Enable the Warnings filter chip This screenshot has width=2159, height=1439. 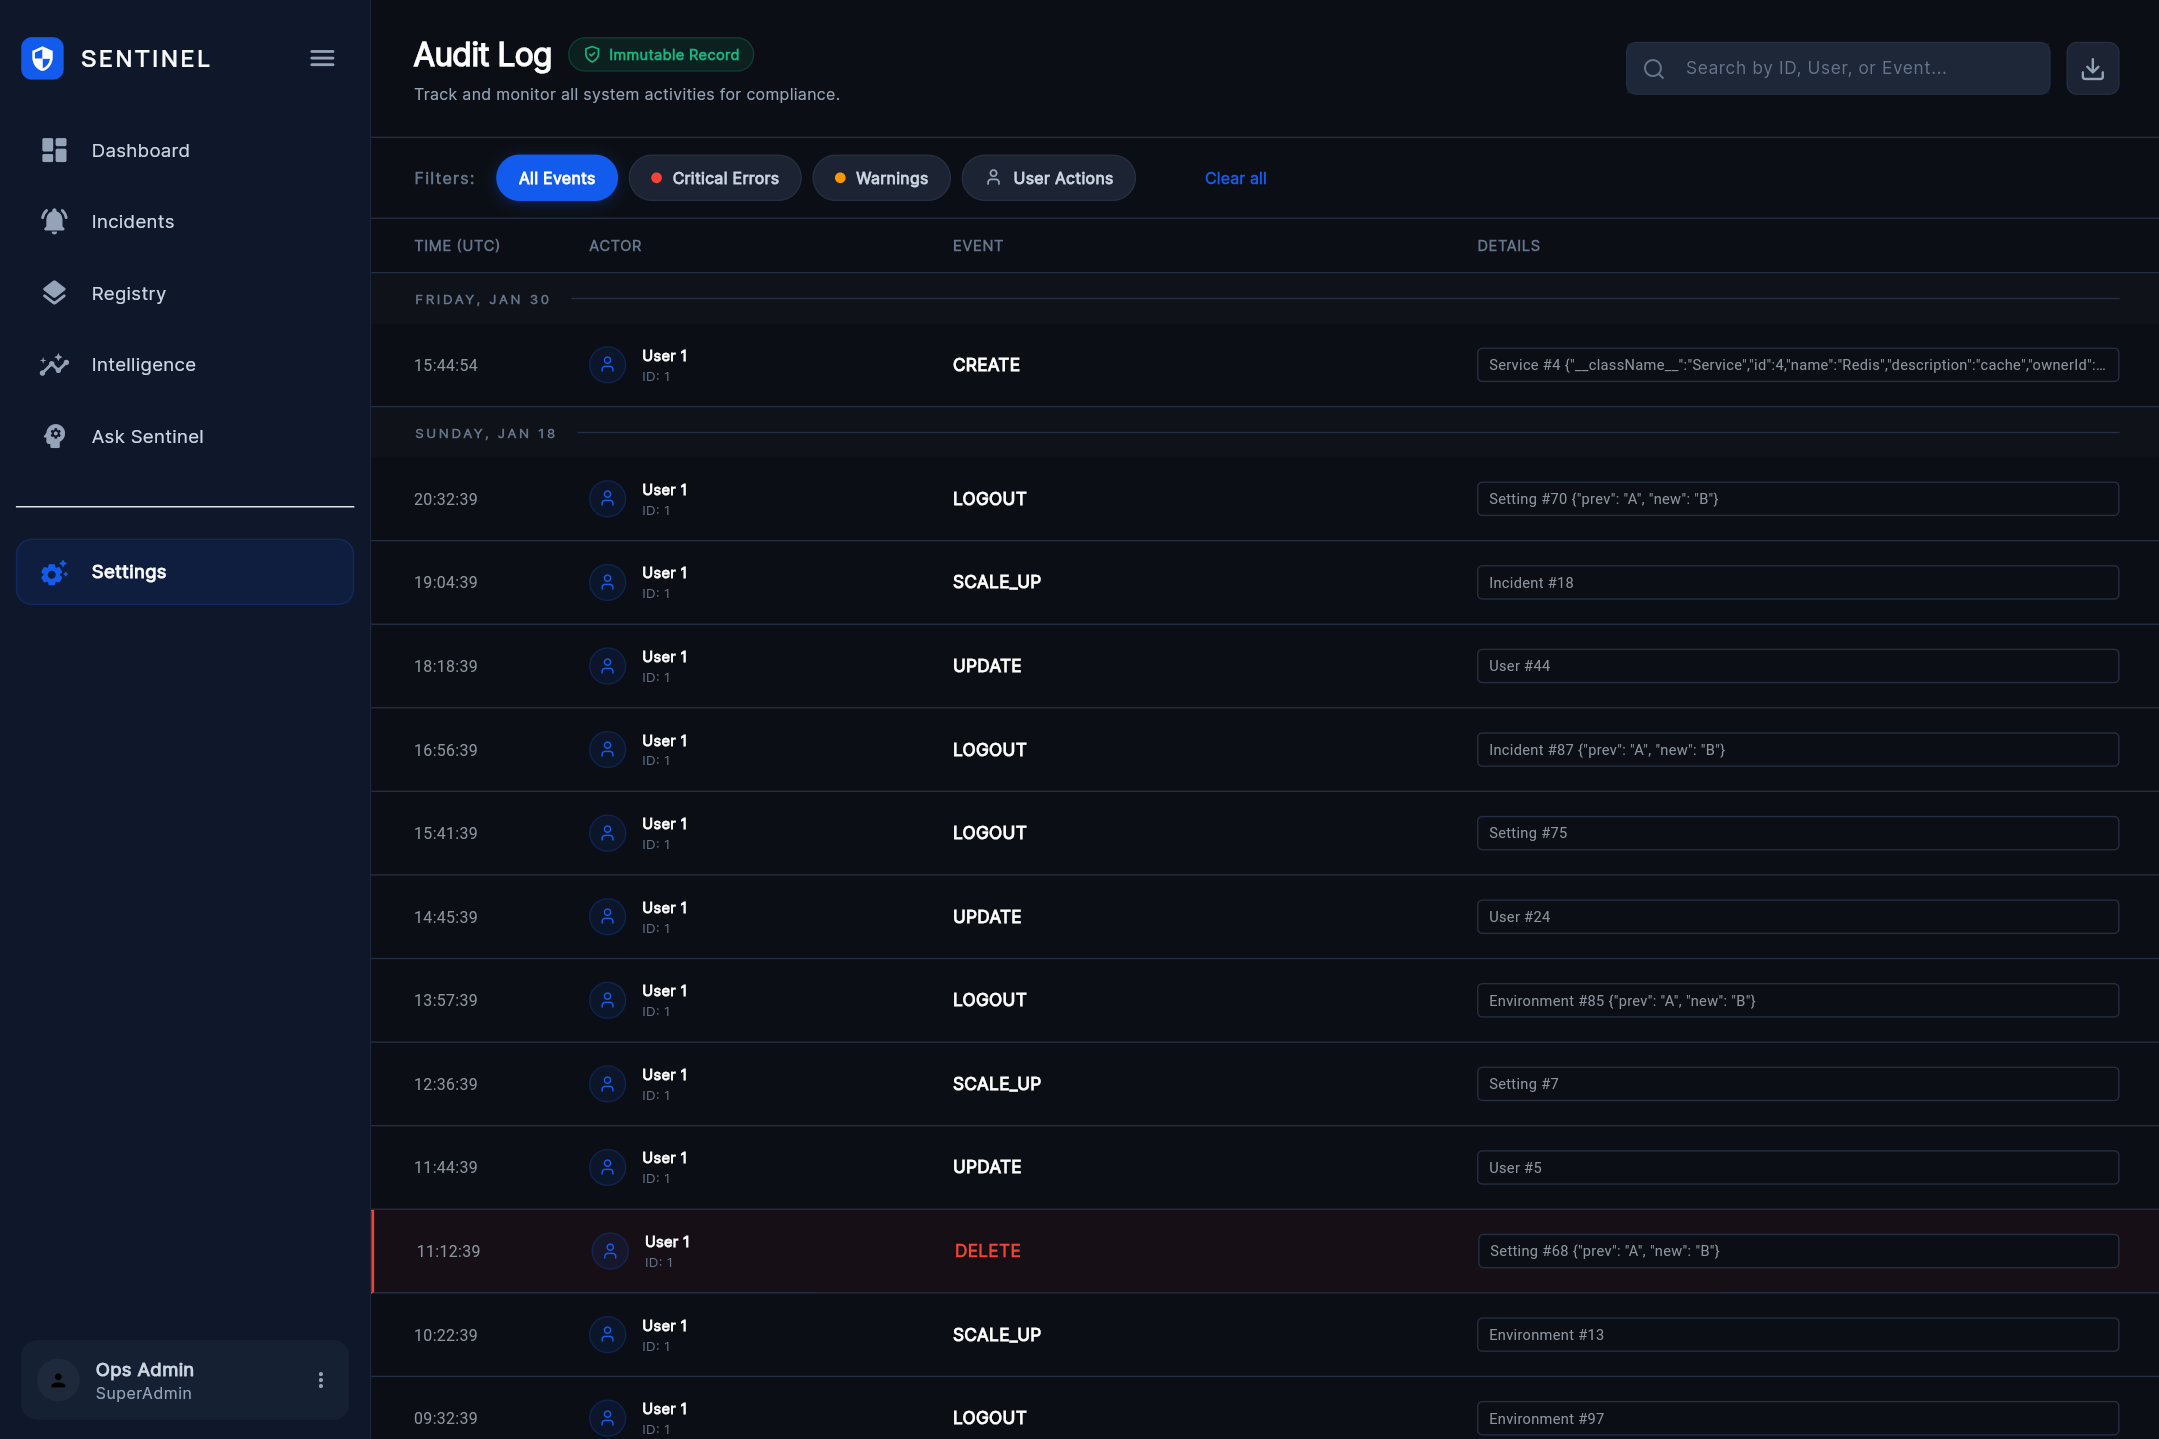tap(880, 178)
